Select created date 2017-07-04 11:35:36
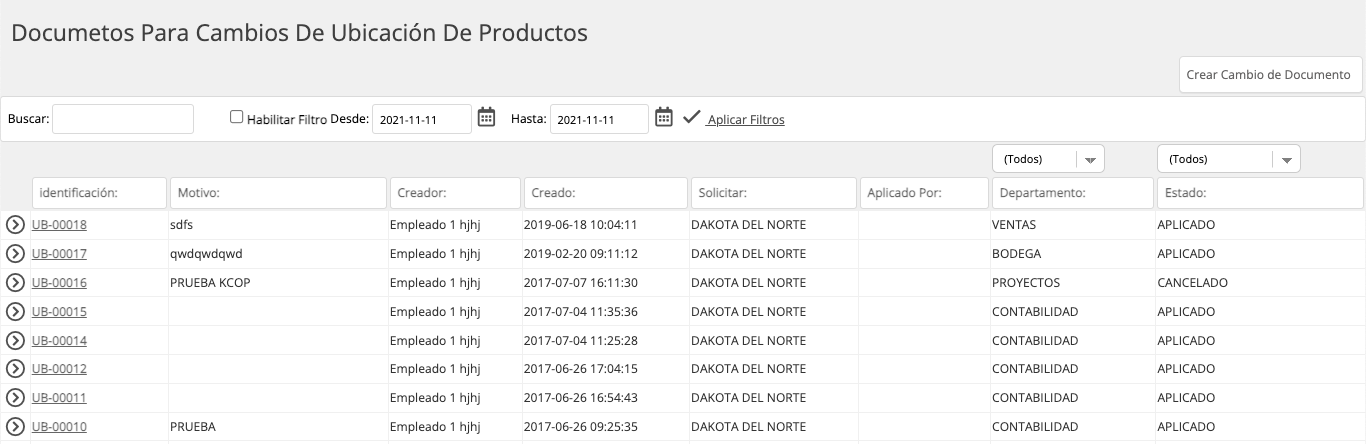The width and height of the screenshot is (1366, 444). 581,312
